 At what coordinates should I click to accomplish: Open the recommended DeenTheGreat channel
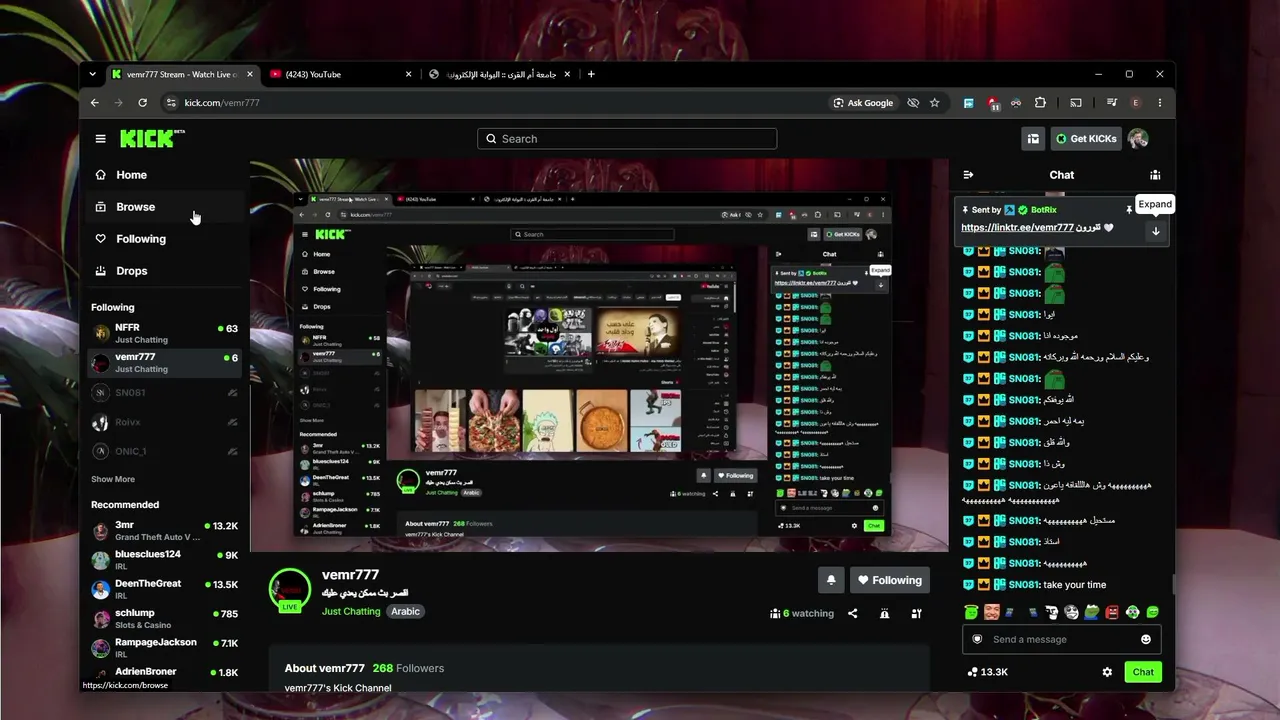(x=166, y=589)
